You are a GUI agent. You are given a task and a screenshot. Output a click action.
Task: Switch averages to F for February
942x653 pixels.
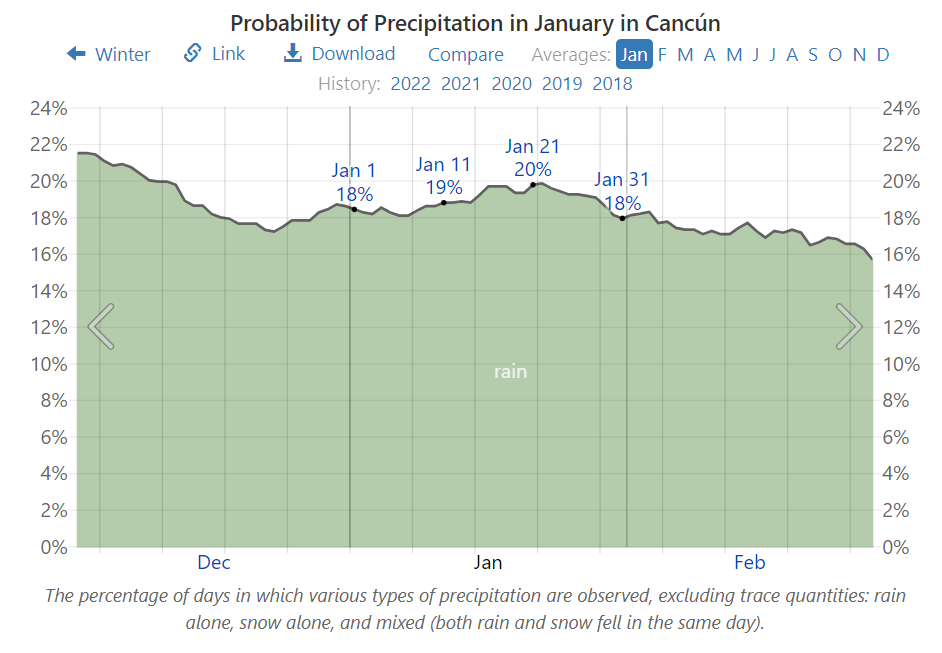click(662, 54)
